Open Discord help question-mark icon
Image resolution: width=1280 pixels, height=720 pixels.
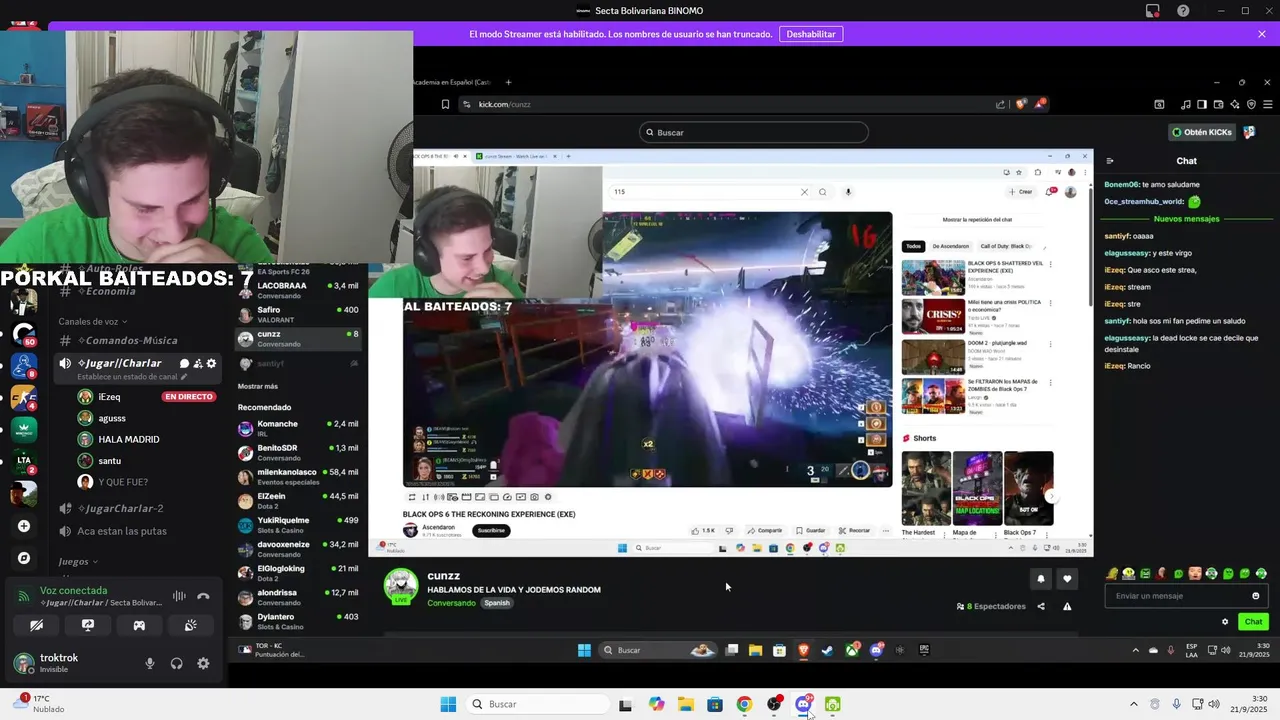point(1184,11)
